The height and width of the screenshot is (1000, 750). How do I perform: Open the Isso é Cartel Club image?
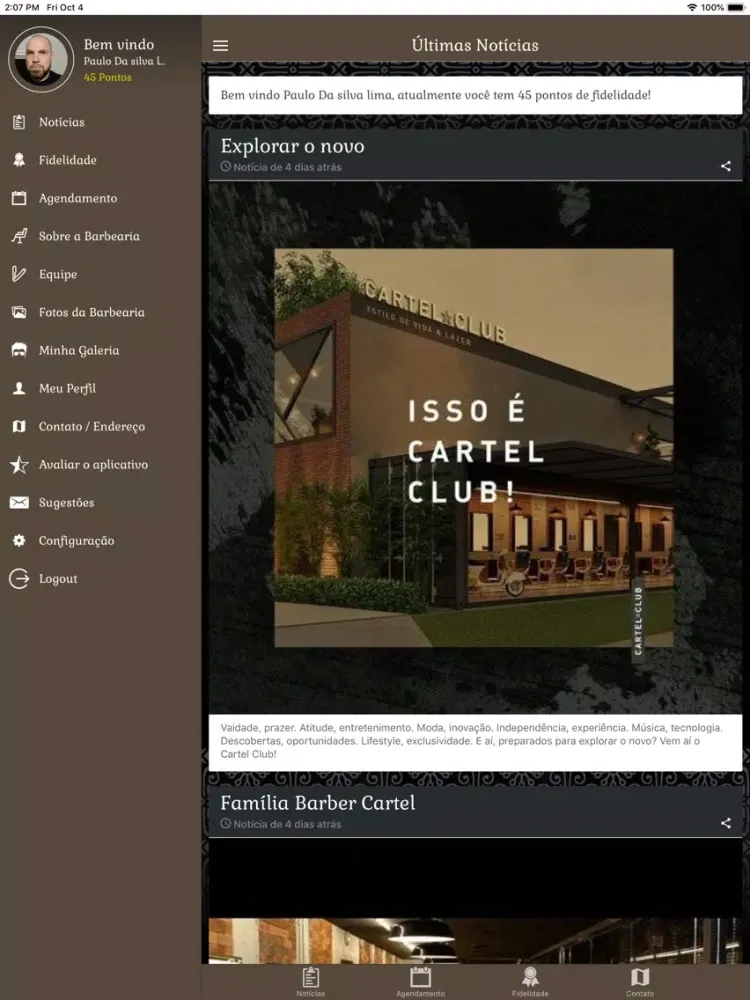[x=474, y=448]
